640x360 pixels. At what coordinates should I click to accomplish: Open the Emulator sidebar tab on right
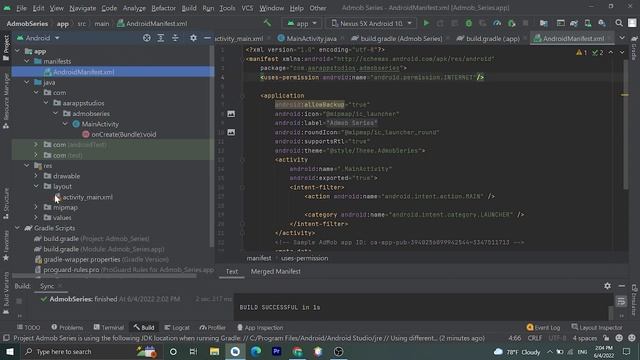pos(634,300)
